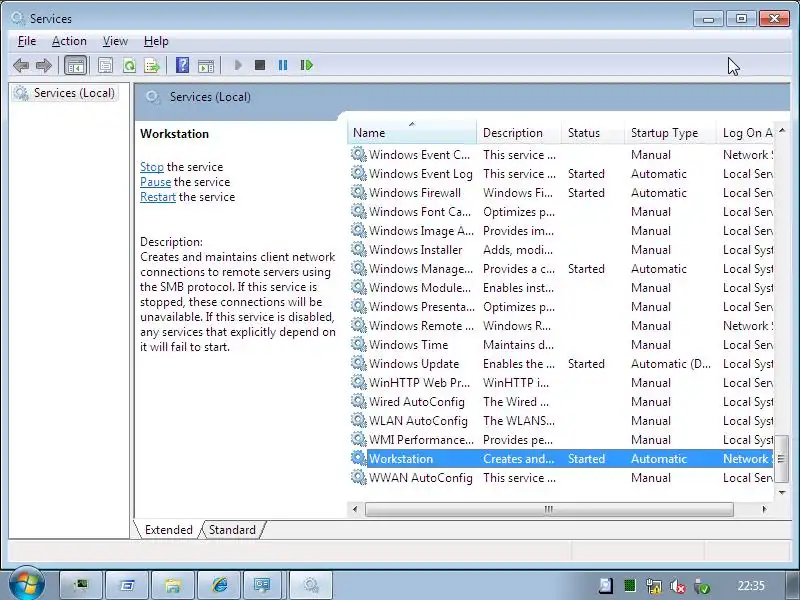Select the Windows Modules Installer service
Screen dimensions: 800x600
coord(561,288)
